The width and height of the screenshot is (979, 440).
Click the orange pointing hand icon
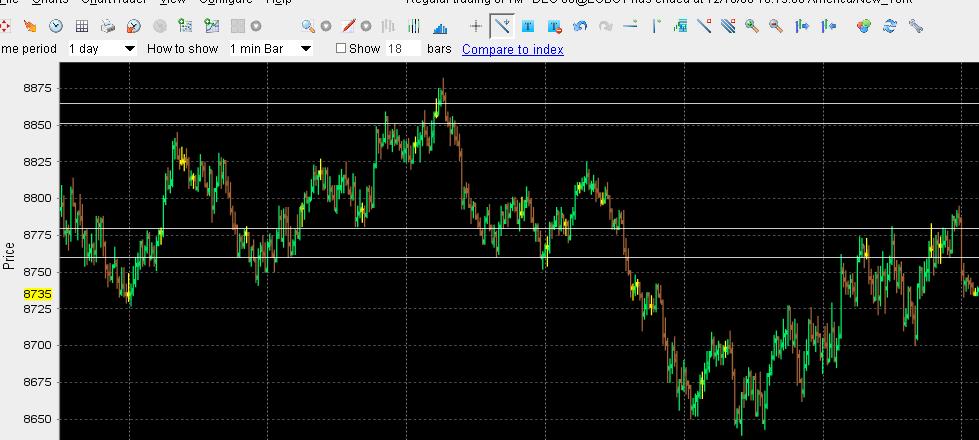click(x=29, y=26)
